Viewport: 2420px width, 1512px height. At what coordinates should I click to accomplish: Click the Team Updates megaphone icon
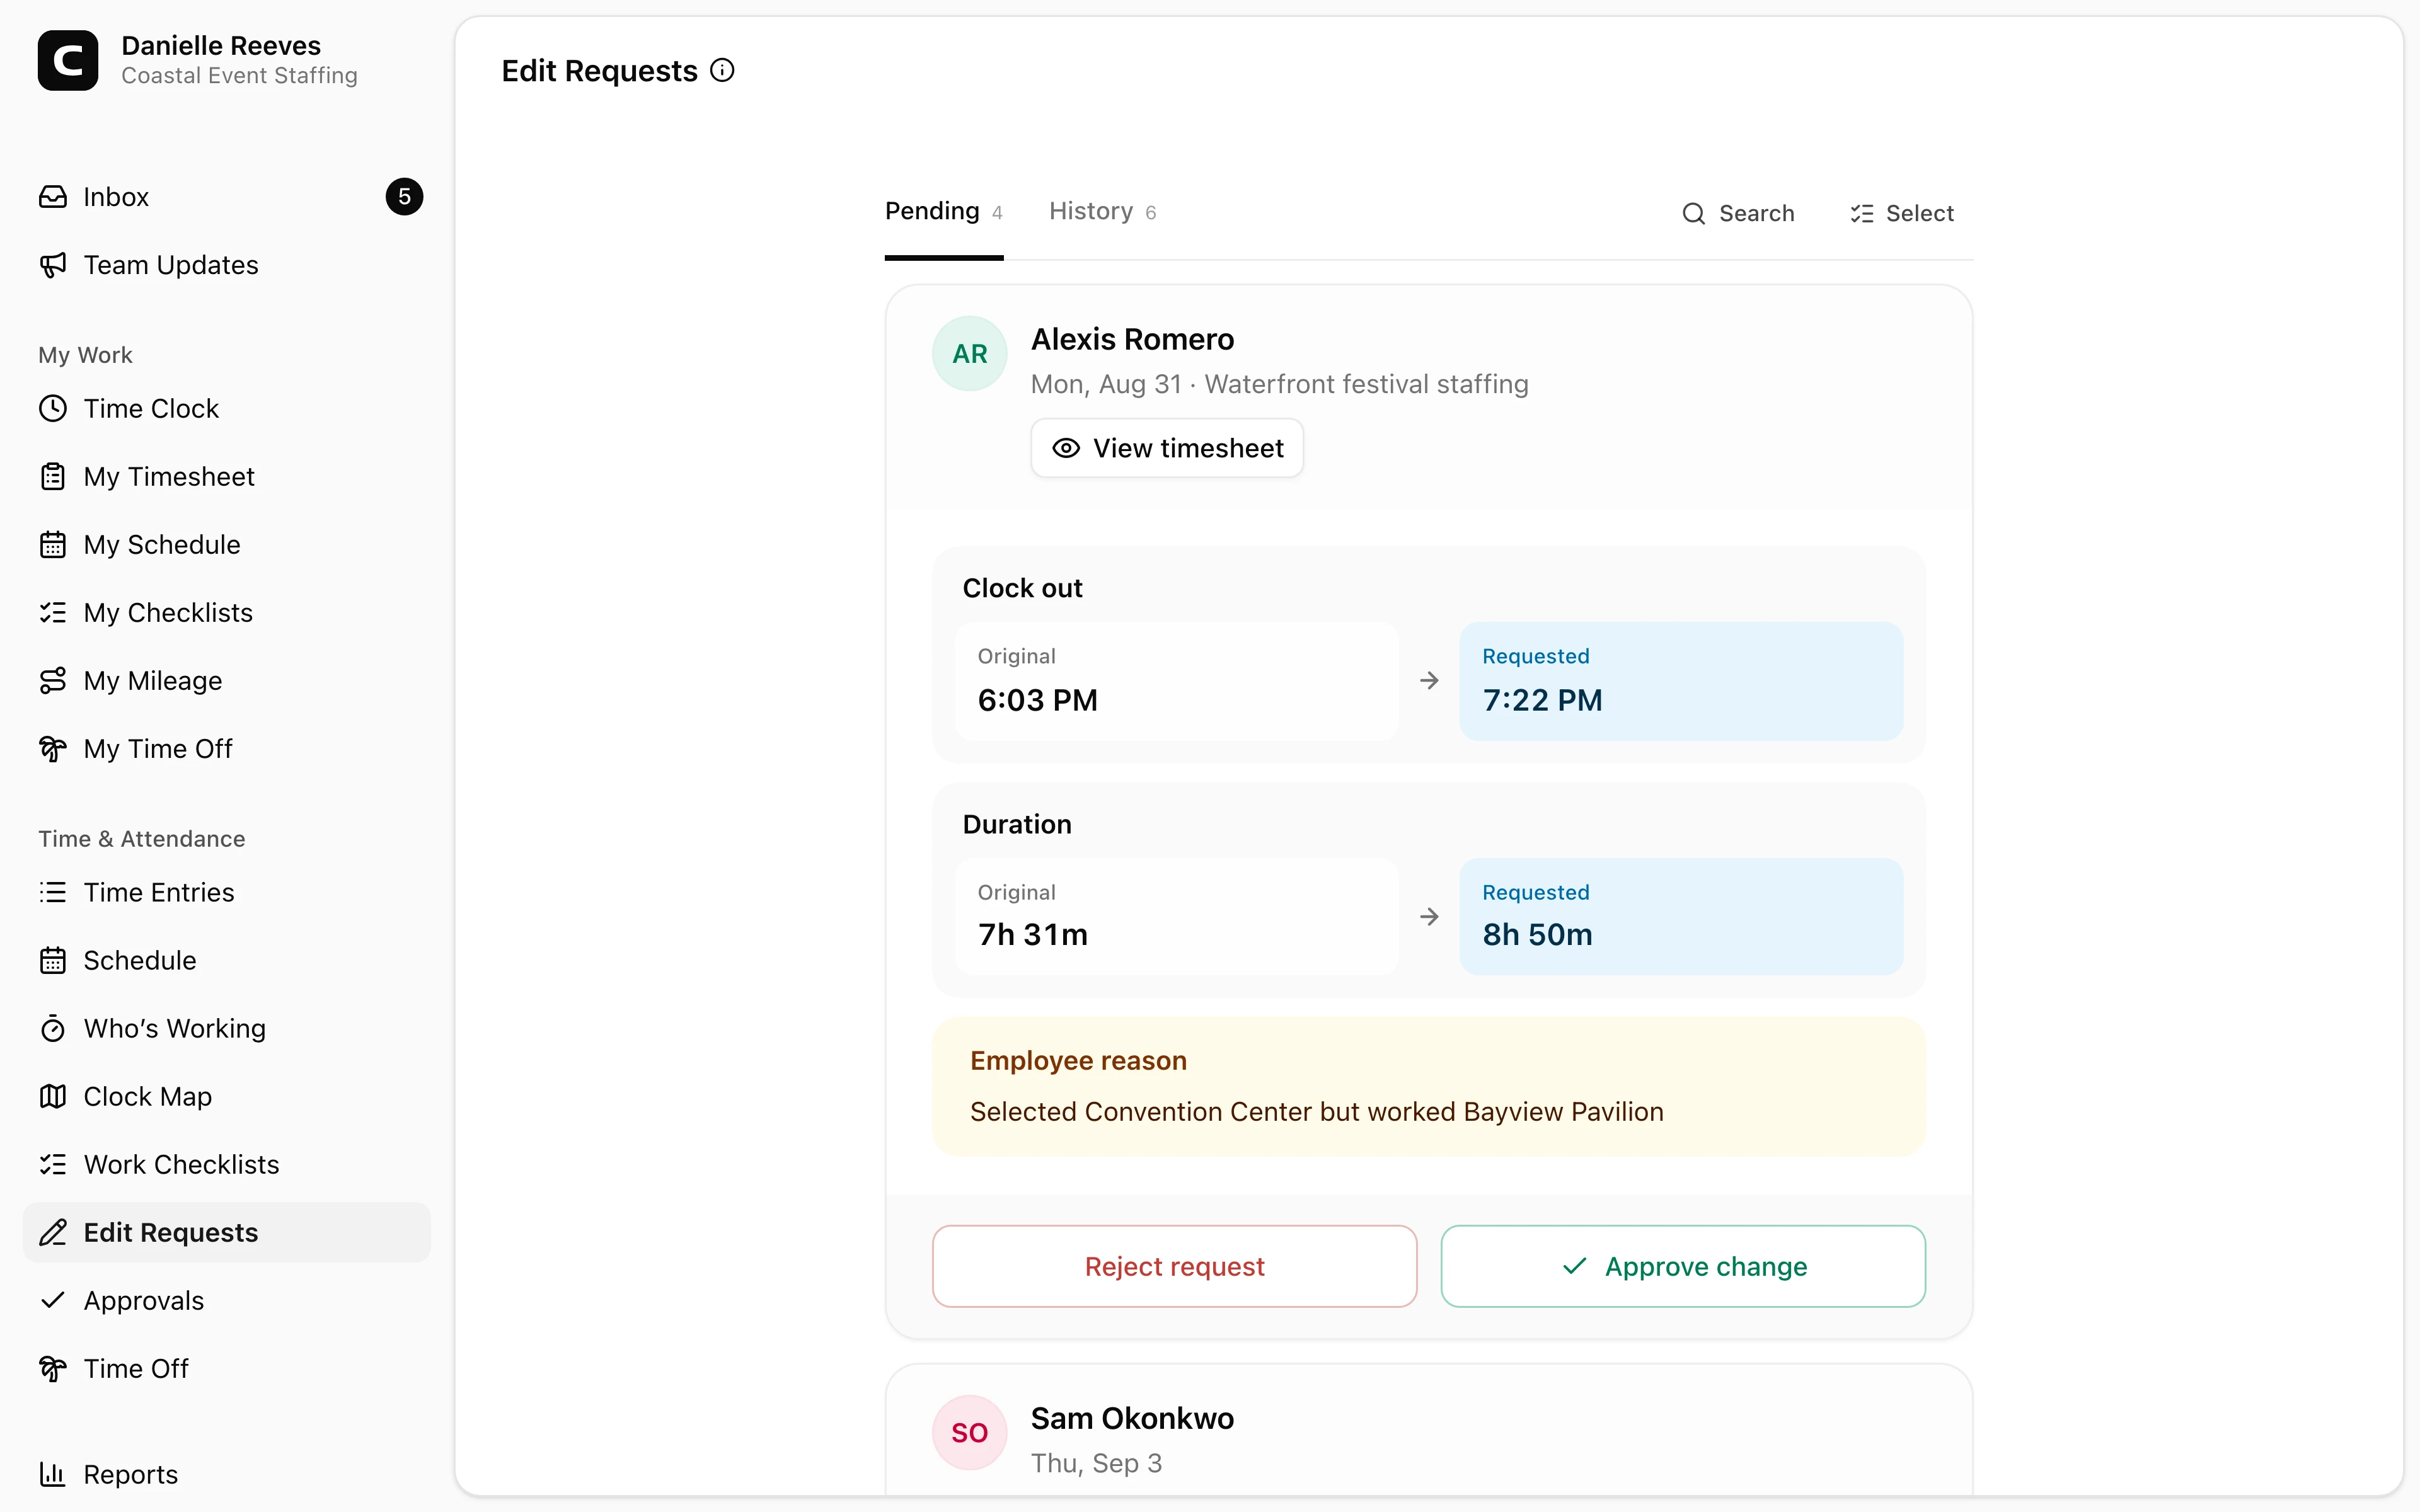[53, 265]
